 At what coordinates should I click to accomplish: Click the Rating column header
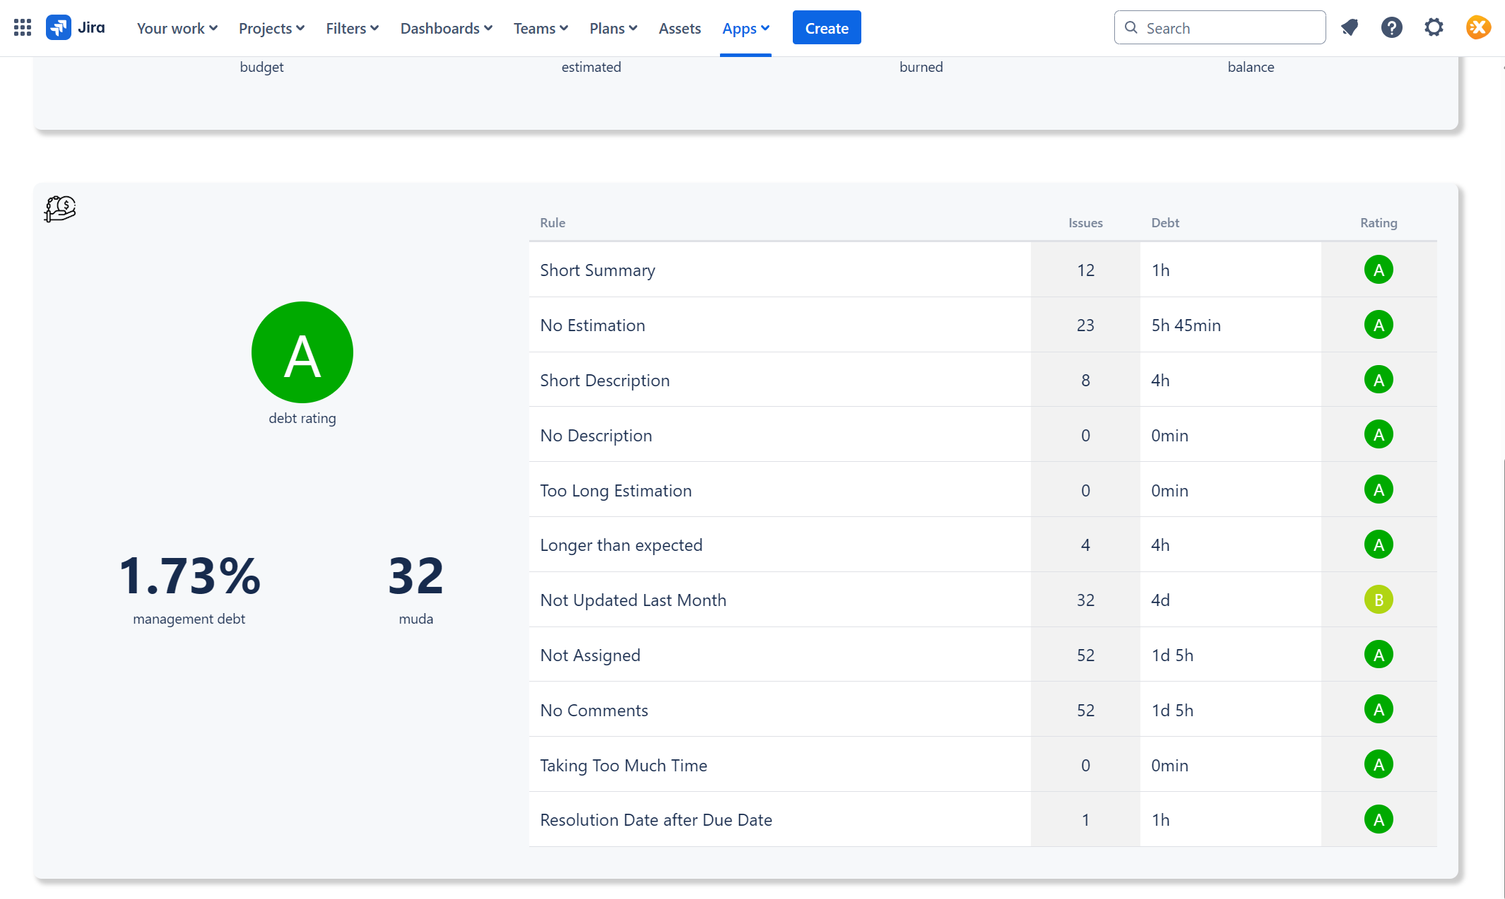[x=1378, y=223]
